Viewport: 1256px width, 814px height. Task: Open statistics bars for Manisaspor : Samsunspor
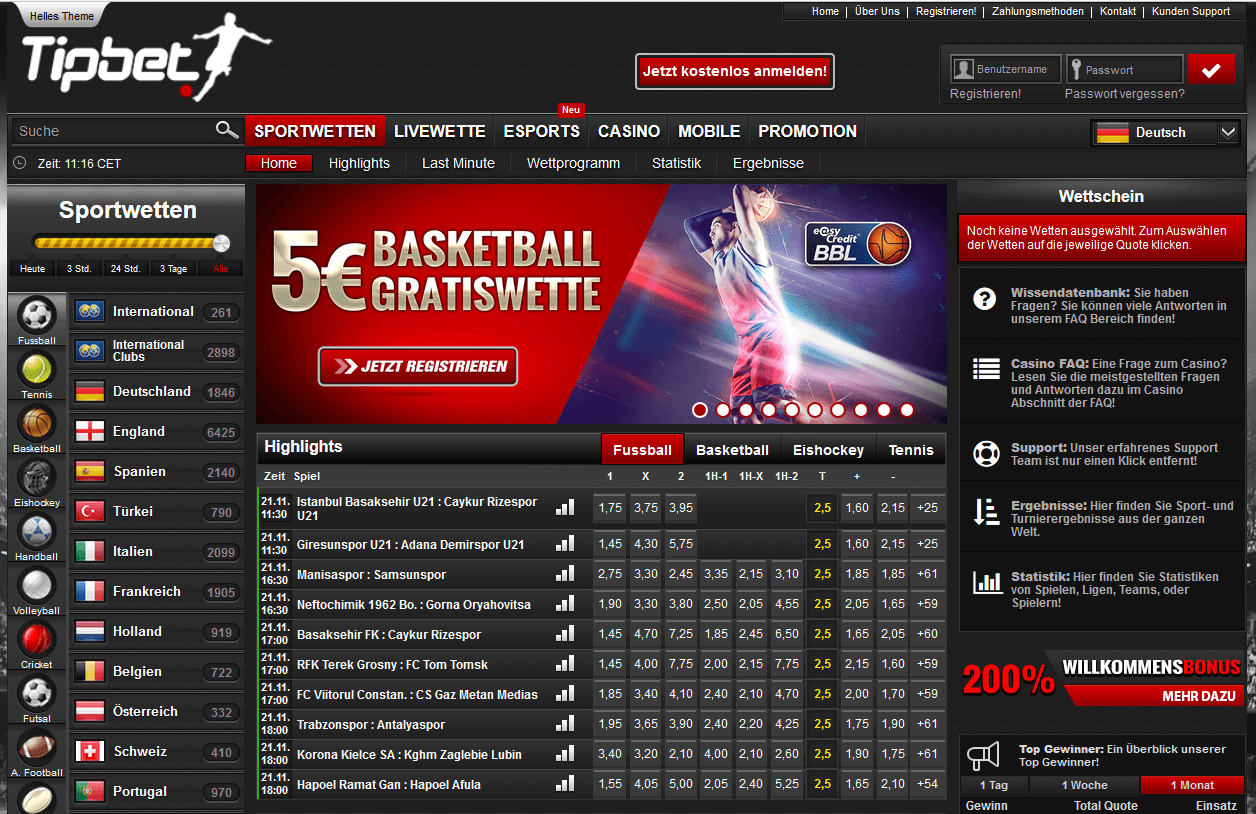point(566,574)
